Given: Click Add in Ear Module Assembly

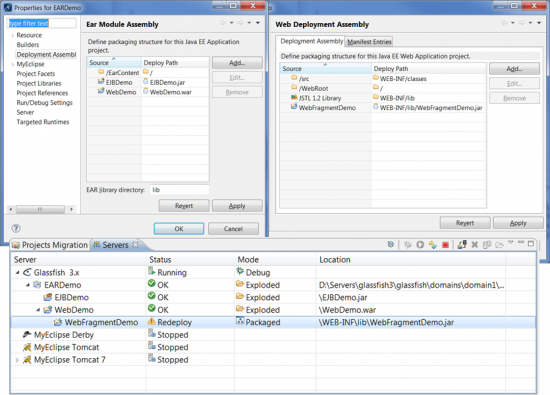Looking at the screenshot, I should pyautogui.click(x=237, y=63).
